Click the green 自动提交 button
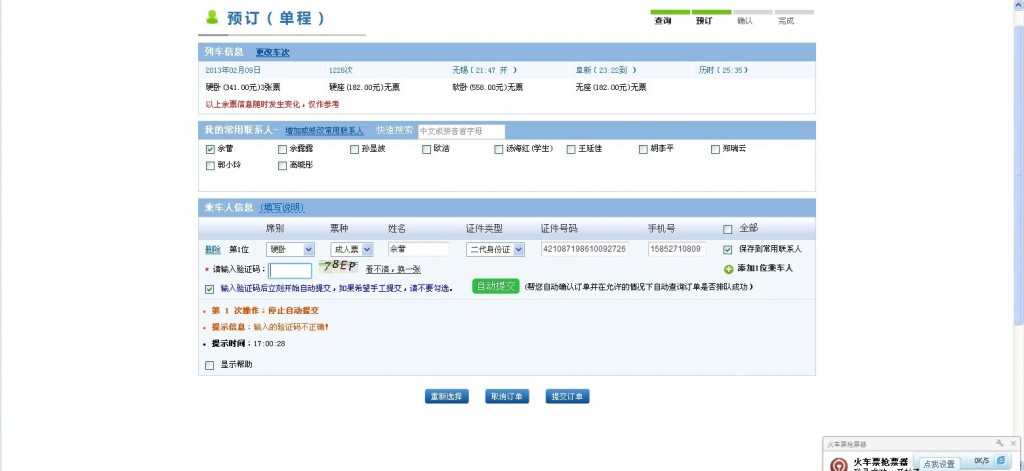 [x=496, y=286]
